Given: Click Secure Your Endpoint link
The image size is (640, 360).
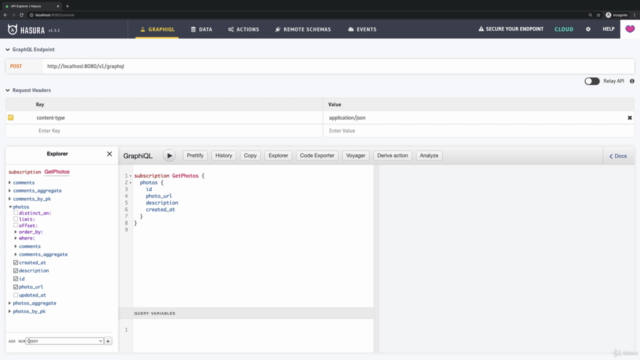Looking at the screenshot, I should 511,29.
